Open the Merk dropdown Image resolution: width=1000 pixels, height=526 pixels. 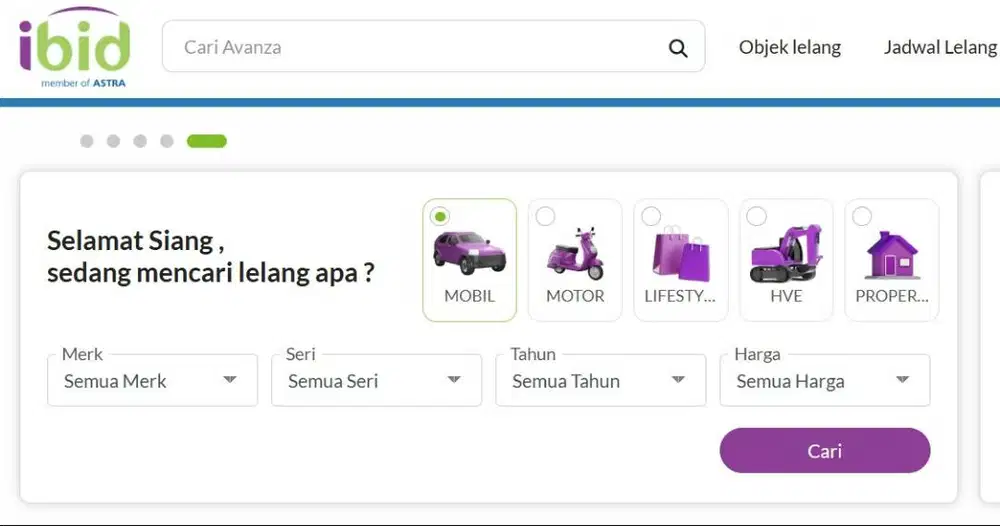click(152, 381)
